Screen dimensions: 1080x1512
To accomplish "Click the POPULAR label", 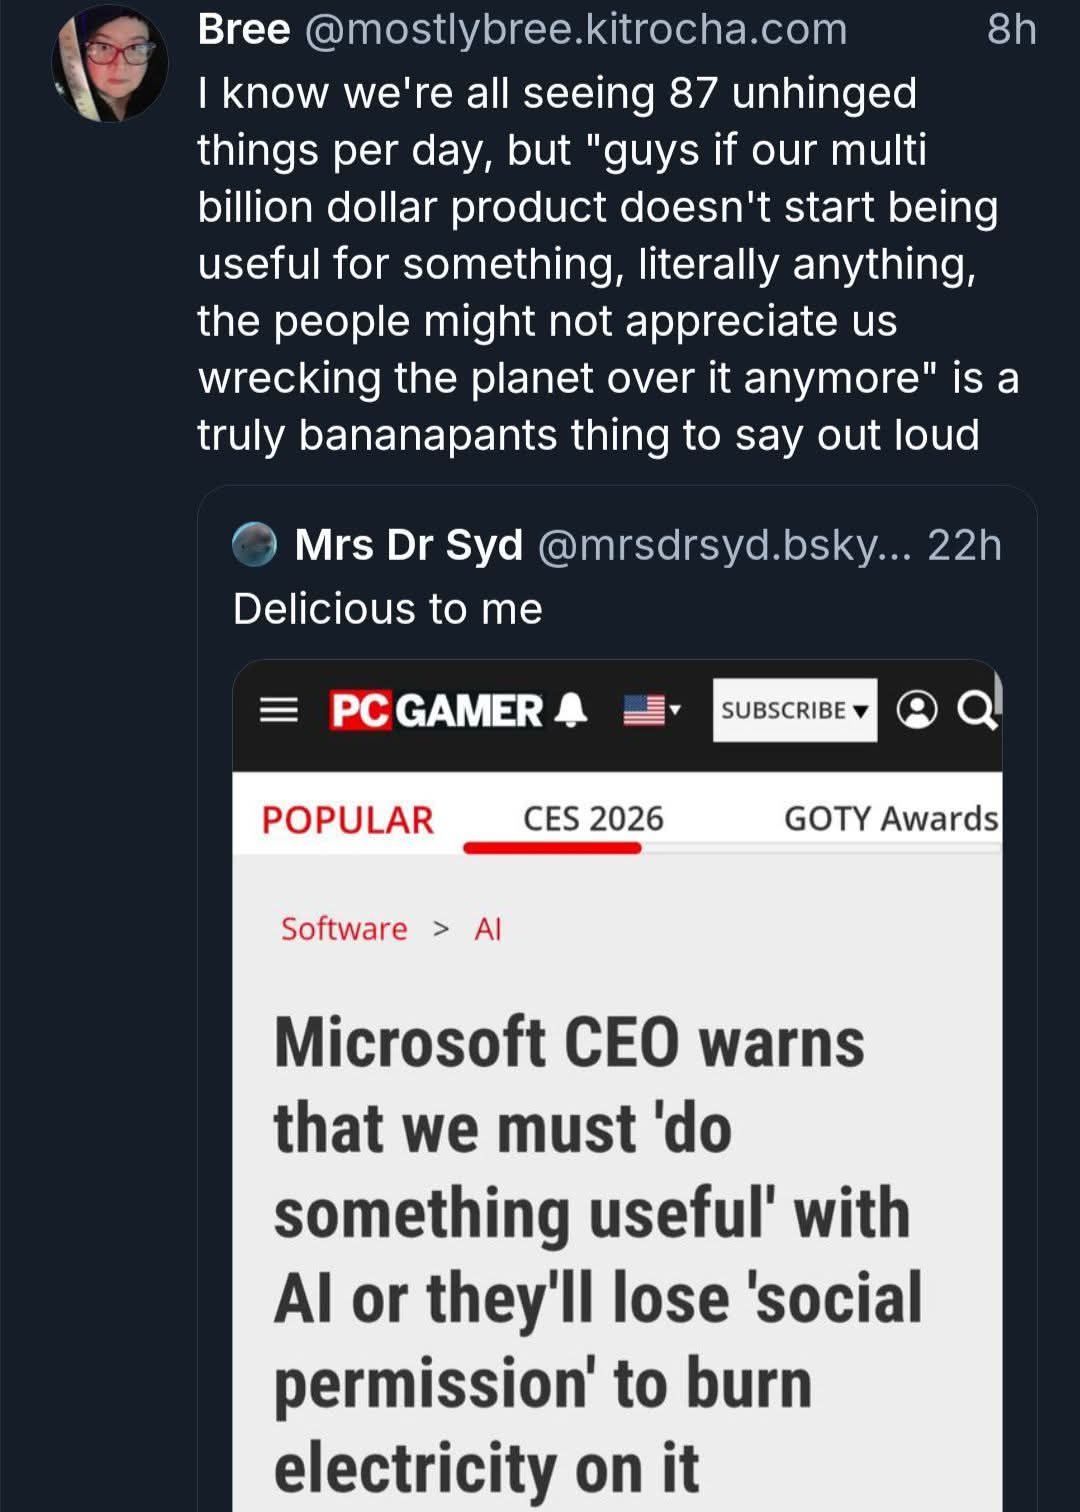I will 347,820.
